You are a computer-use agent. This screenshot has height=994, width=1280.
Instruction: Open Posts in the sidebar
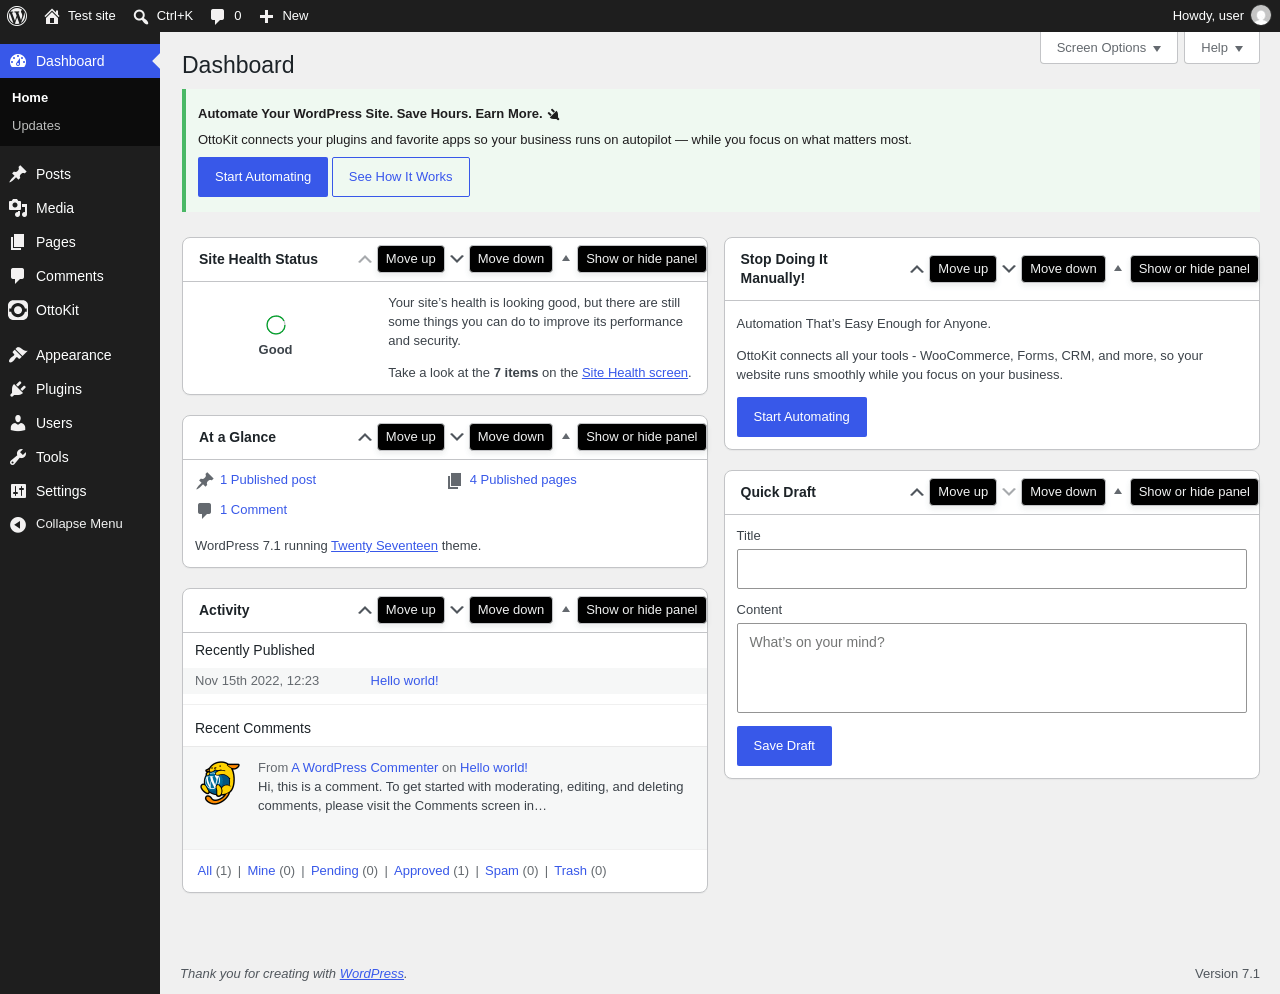(x=80, y=174)
